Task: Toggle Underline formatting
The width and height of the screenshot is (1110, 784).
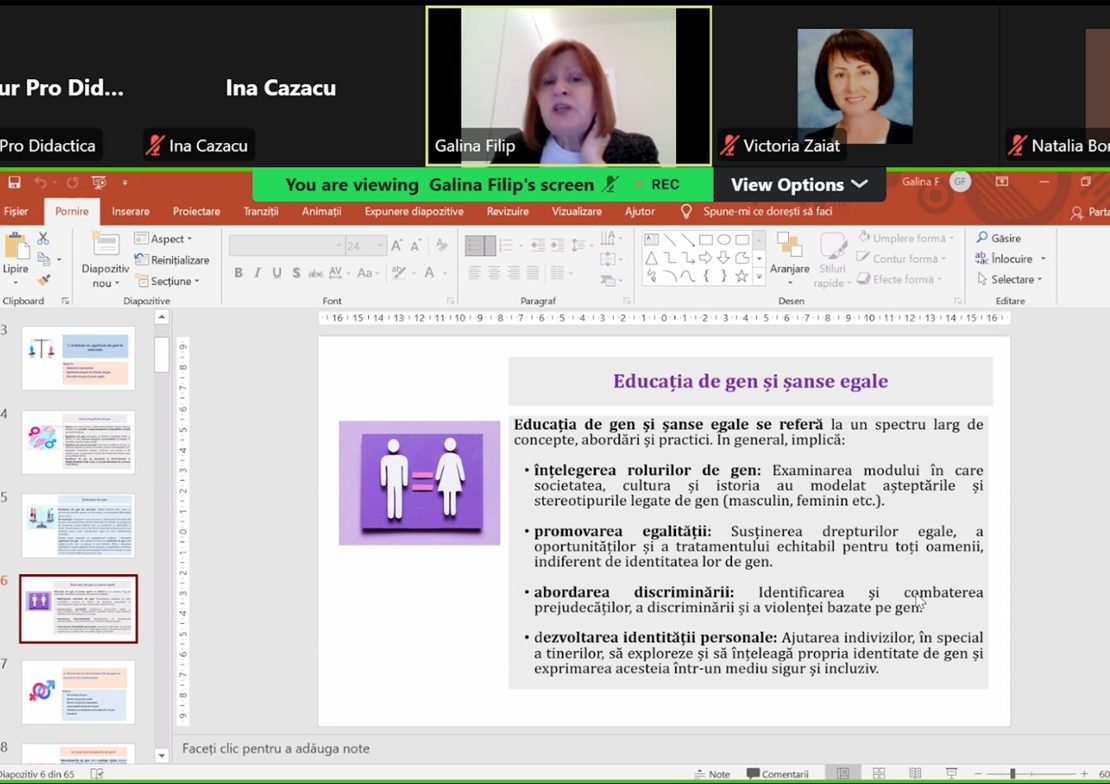Action: tap(277, 273)
